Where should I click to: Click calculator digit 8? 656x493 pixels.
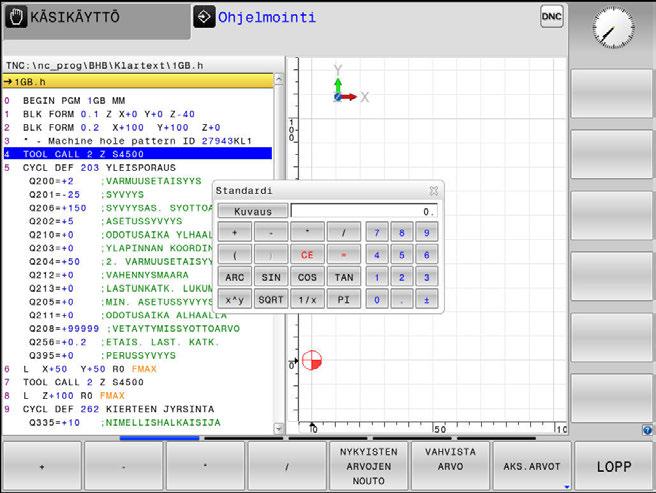pos(402,232)
